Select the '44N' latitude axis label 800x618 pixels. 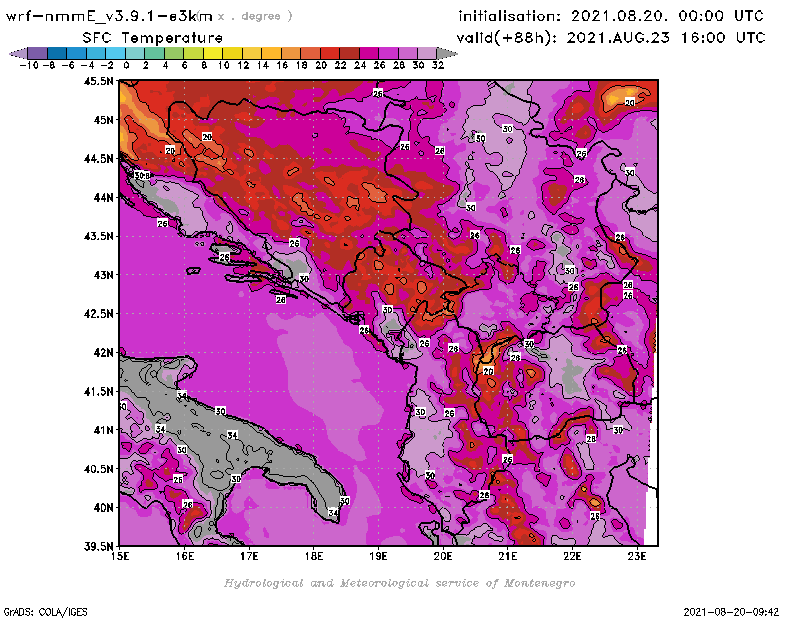pyautogui.click(x=104, y=197)
